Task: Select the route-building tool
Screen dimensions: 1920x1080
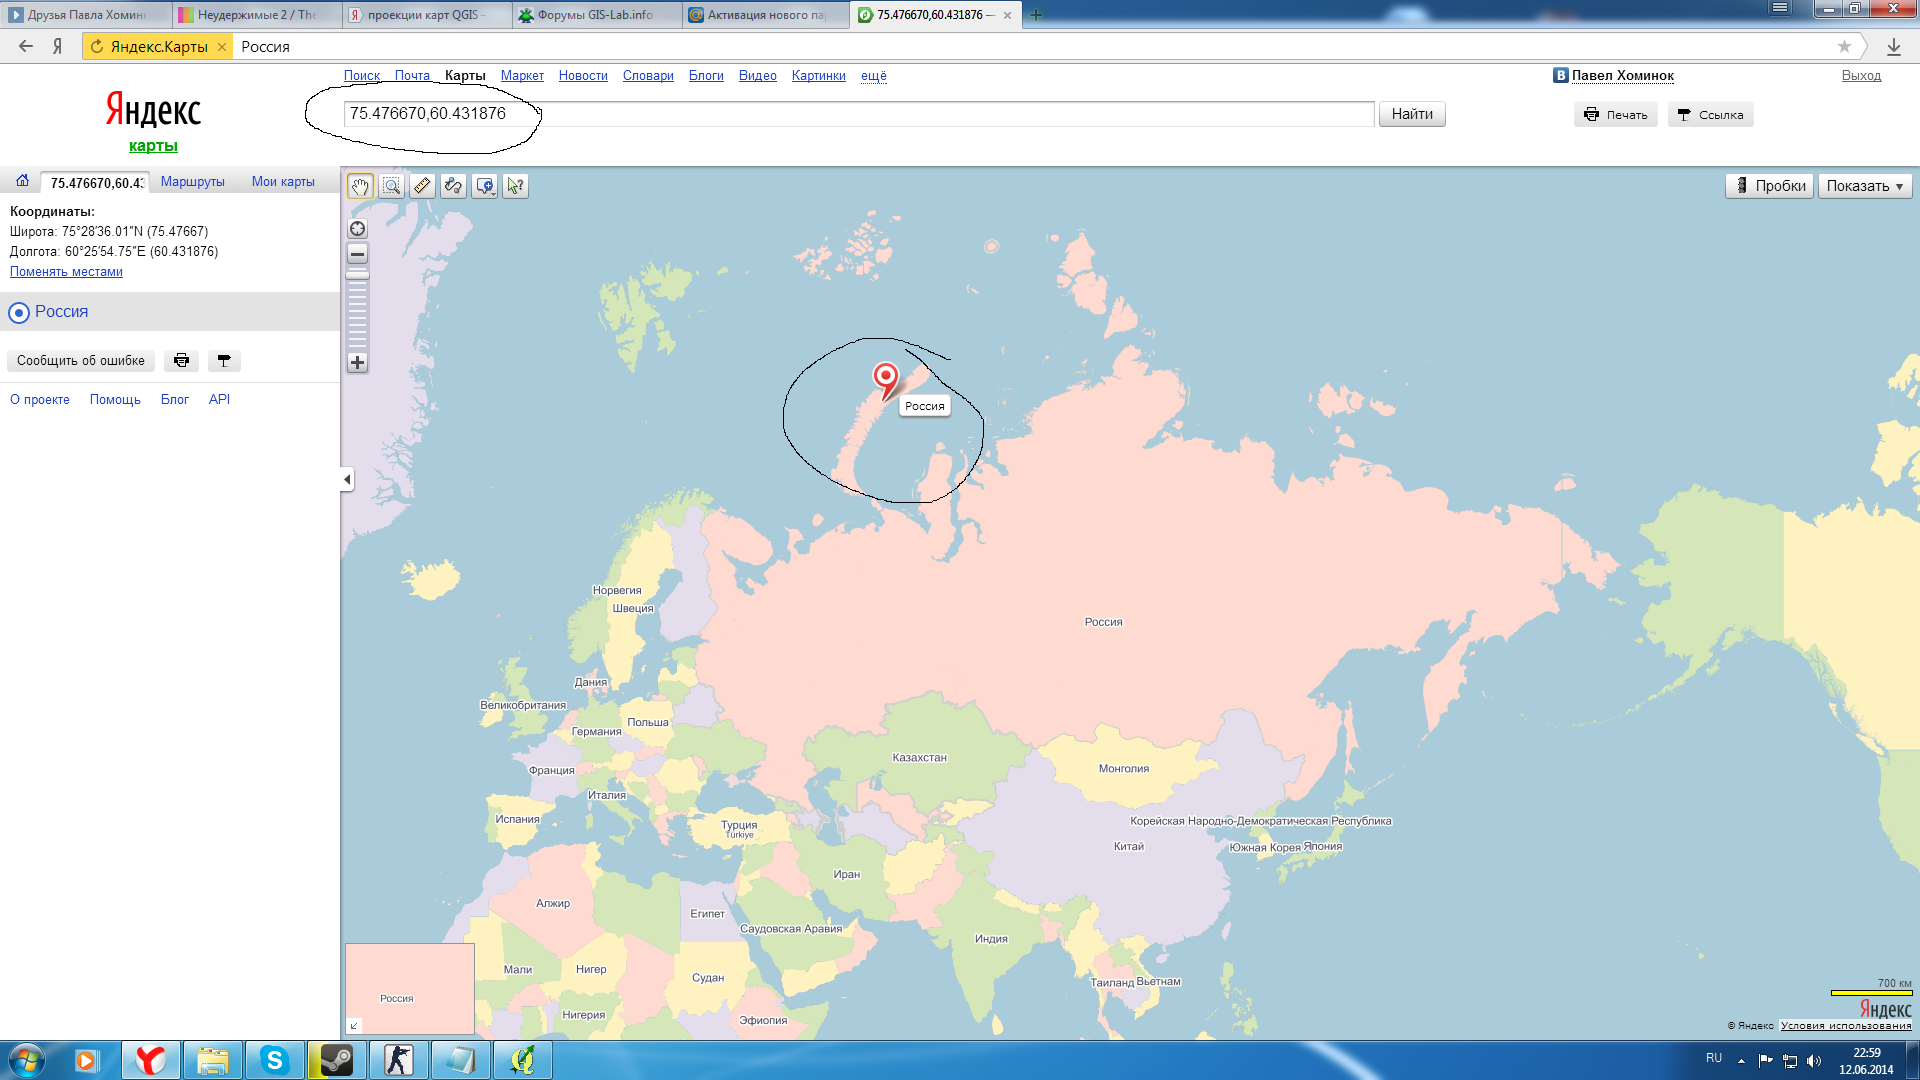Action: point(453,186)
